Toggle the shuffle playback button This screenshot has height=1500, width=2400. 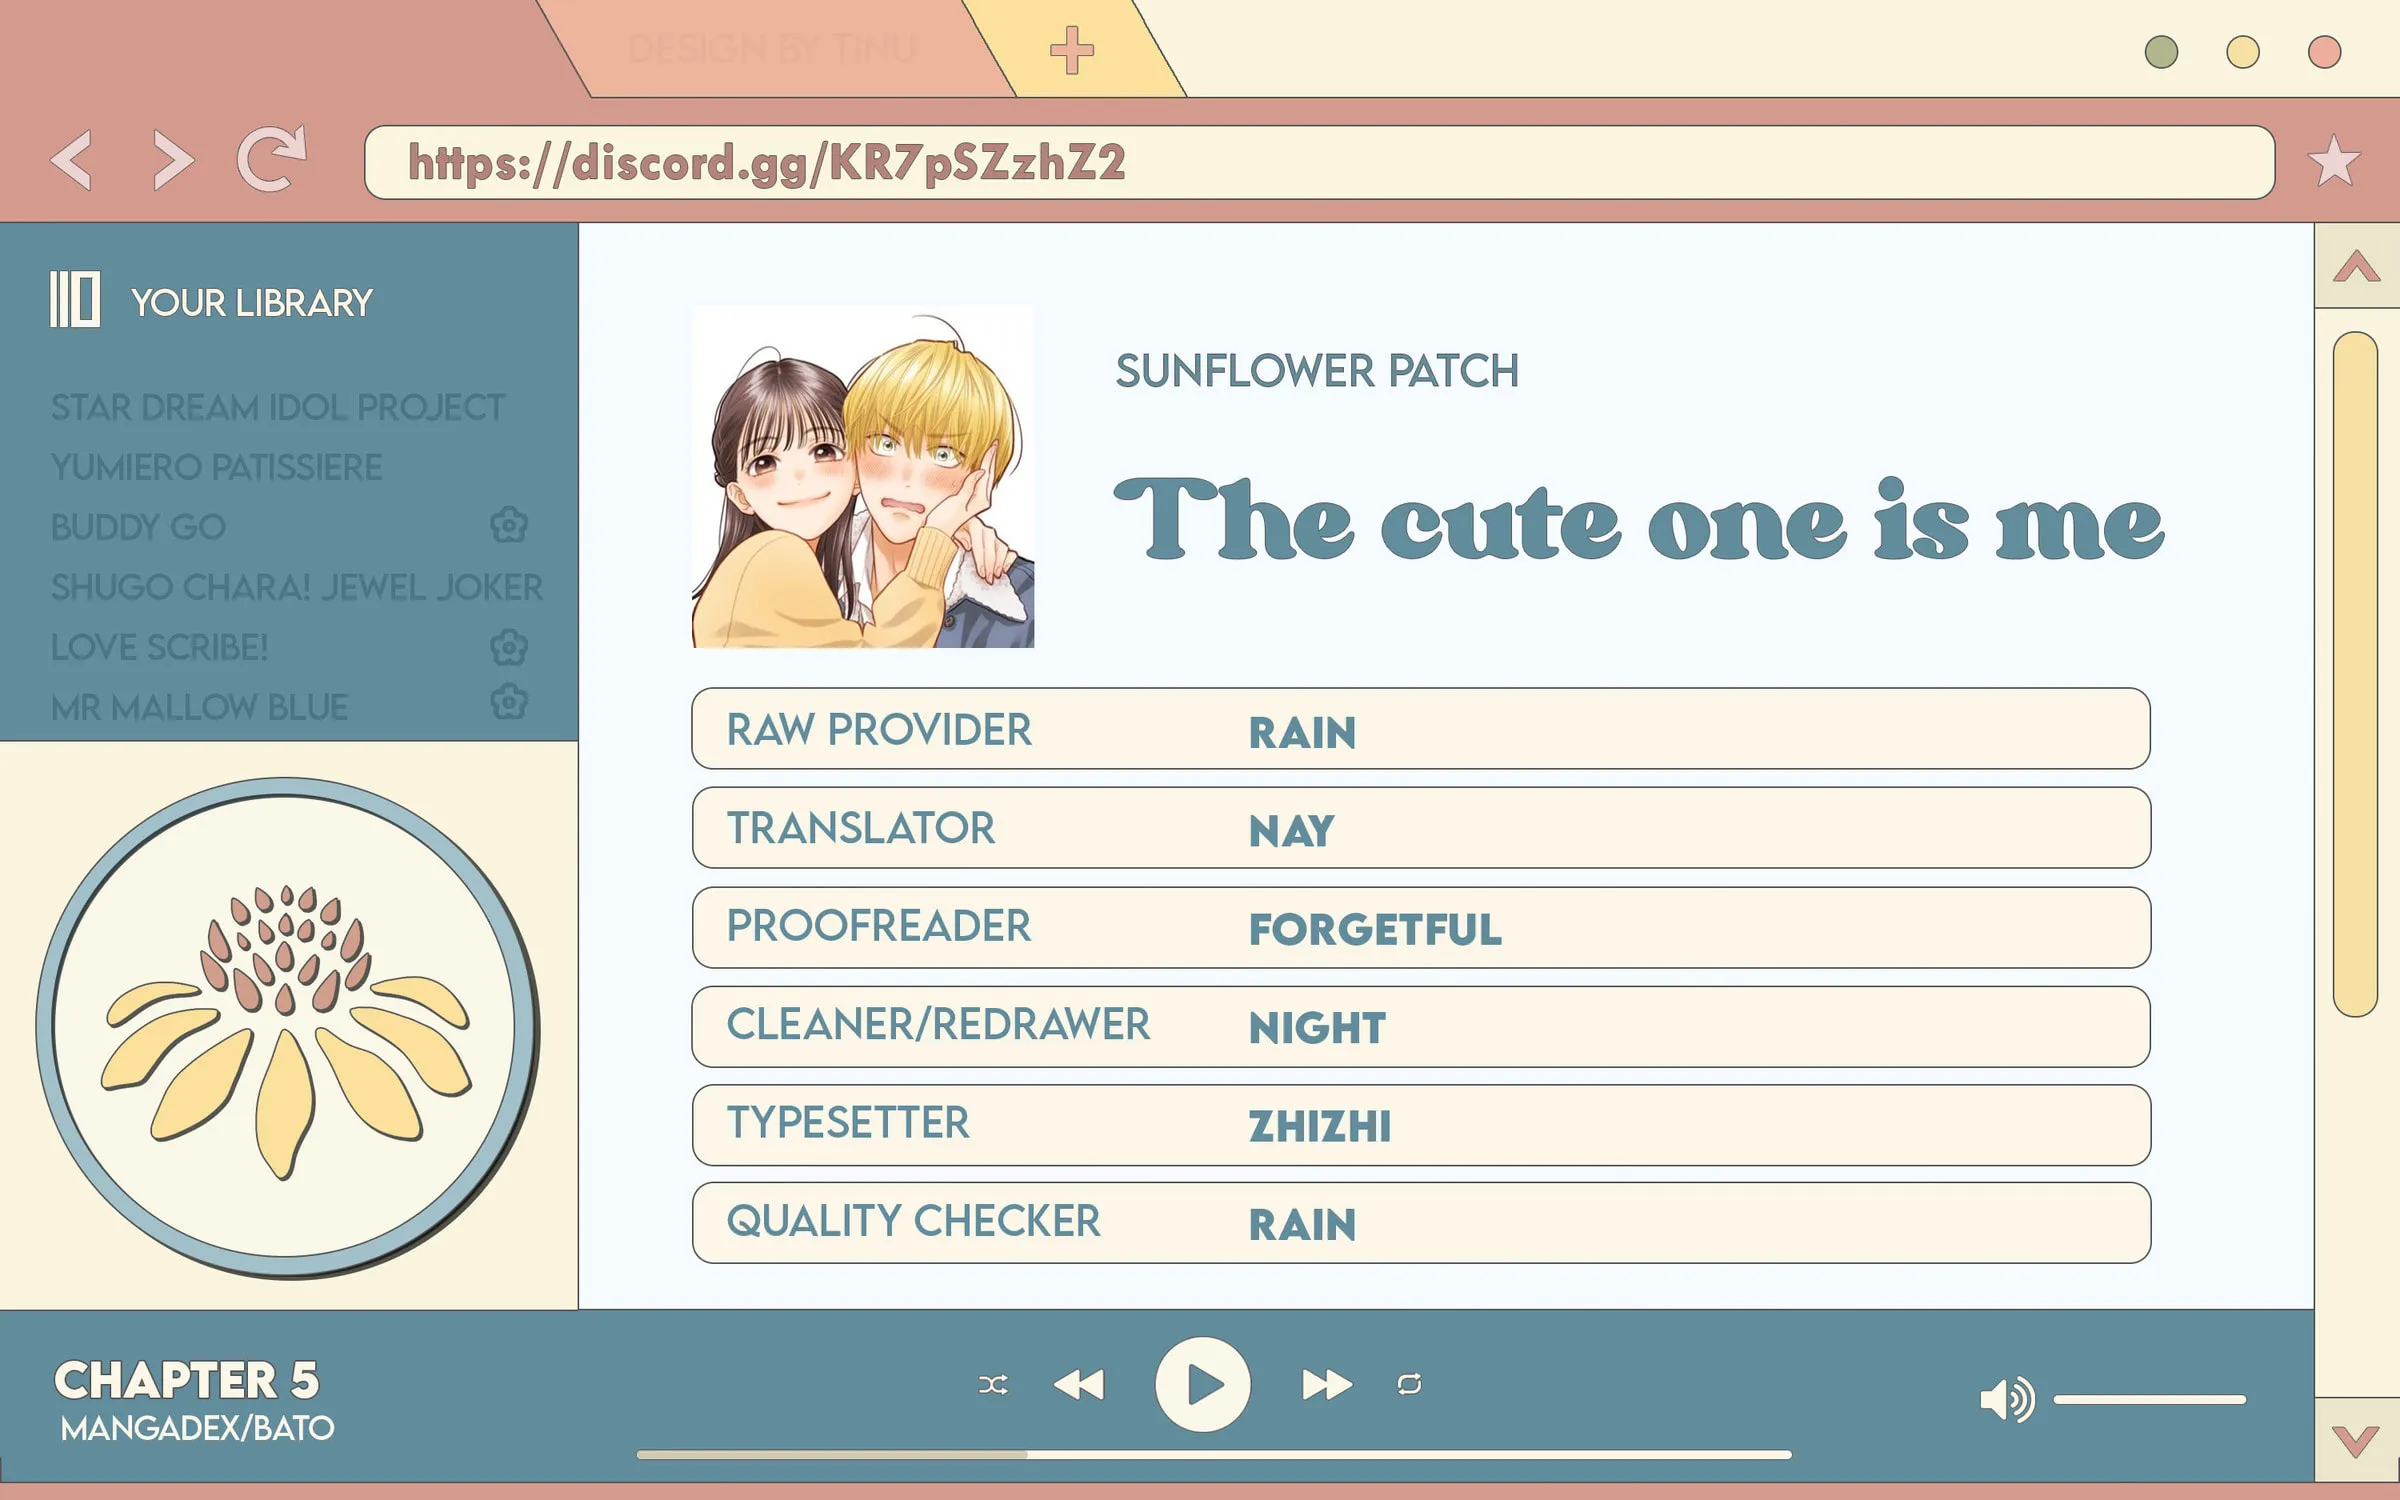[x=992, y=1385]
